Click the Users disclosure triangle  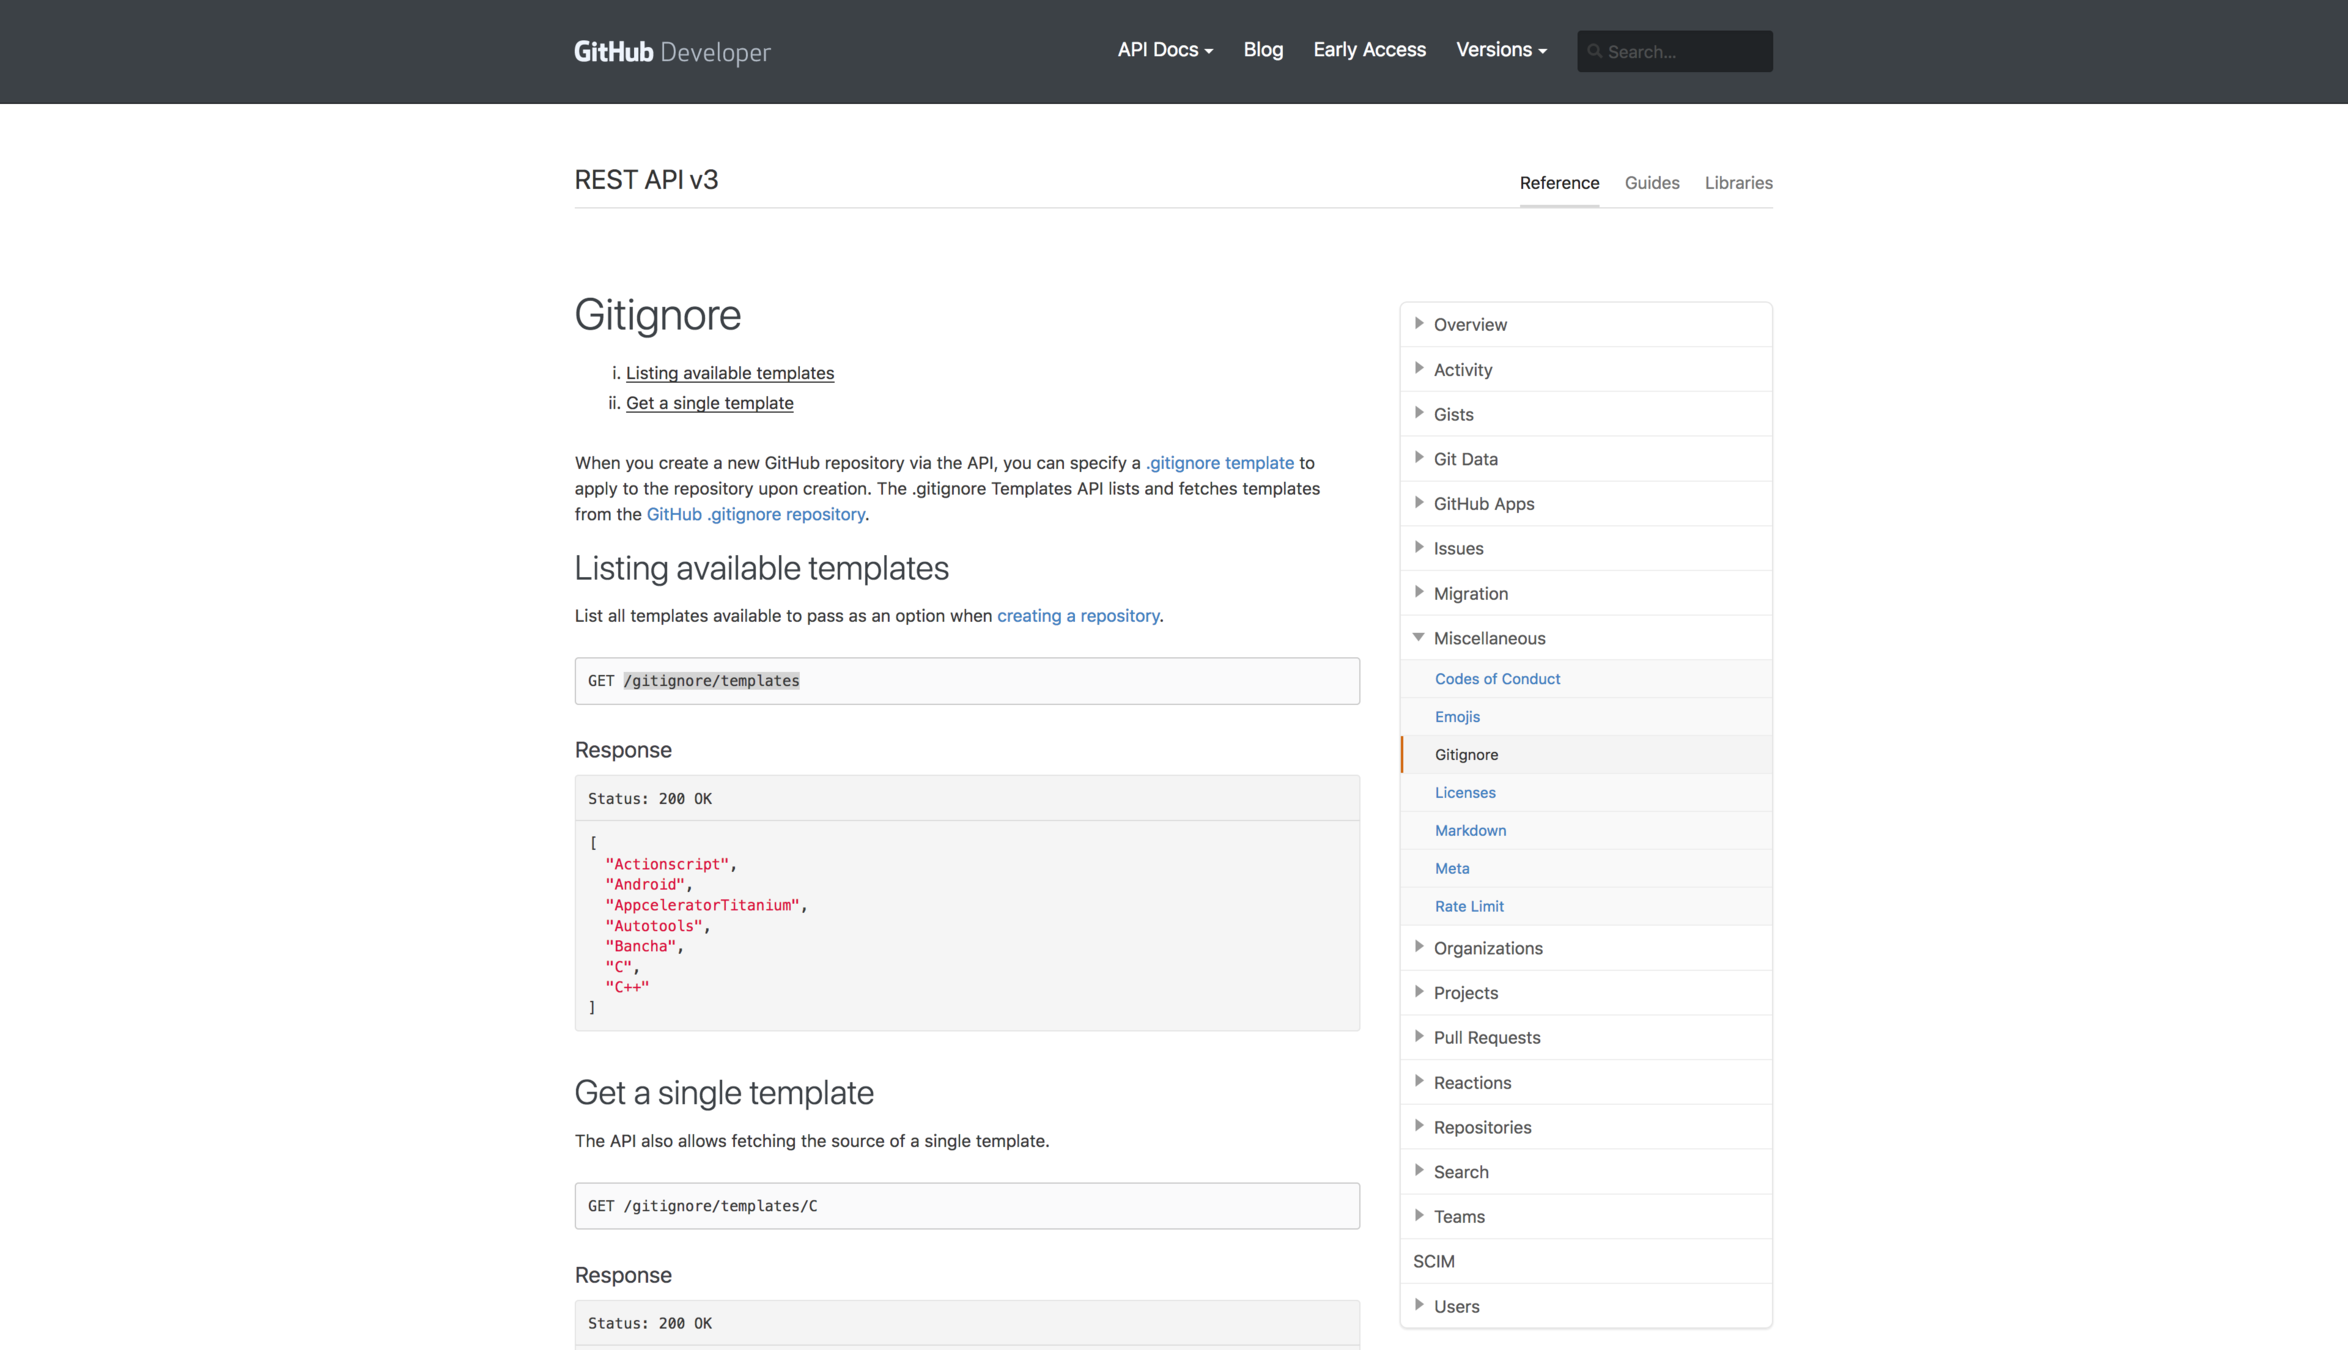pos(1419,1305)
